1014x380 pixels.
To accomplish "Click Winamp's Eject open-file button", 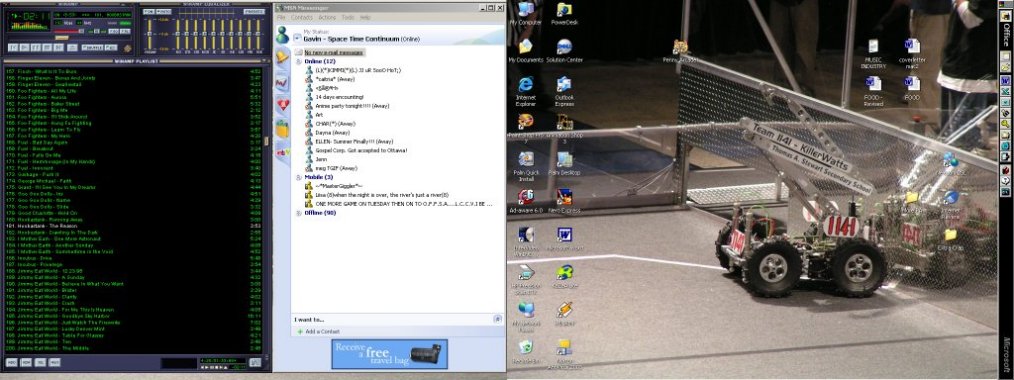I will 72,48.
